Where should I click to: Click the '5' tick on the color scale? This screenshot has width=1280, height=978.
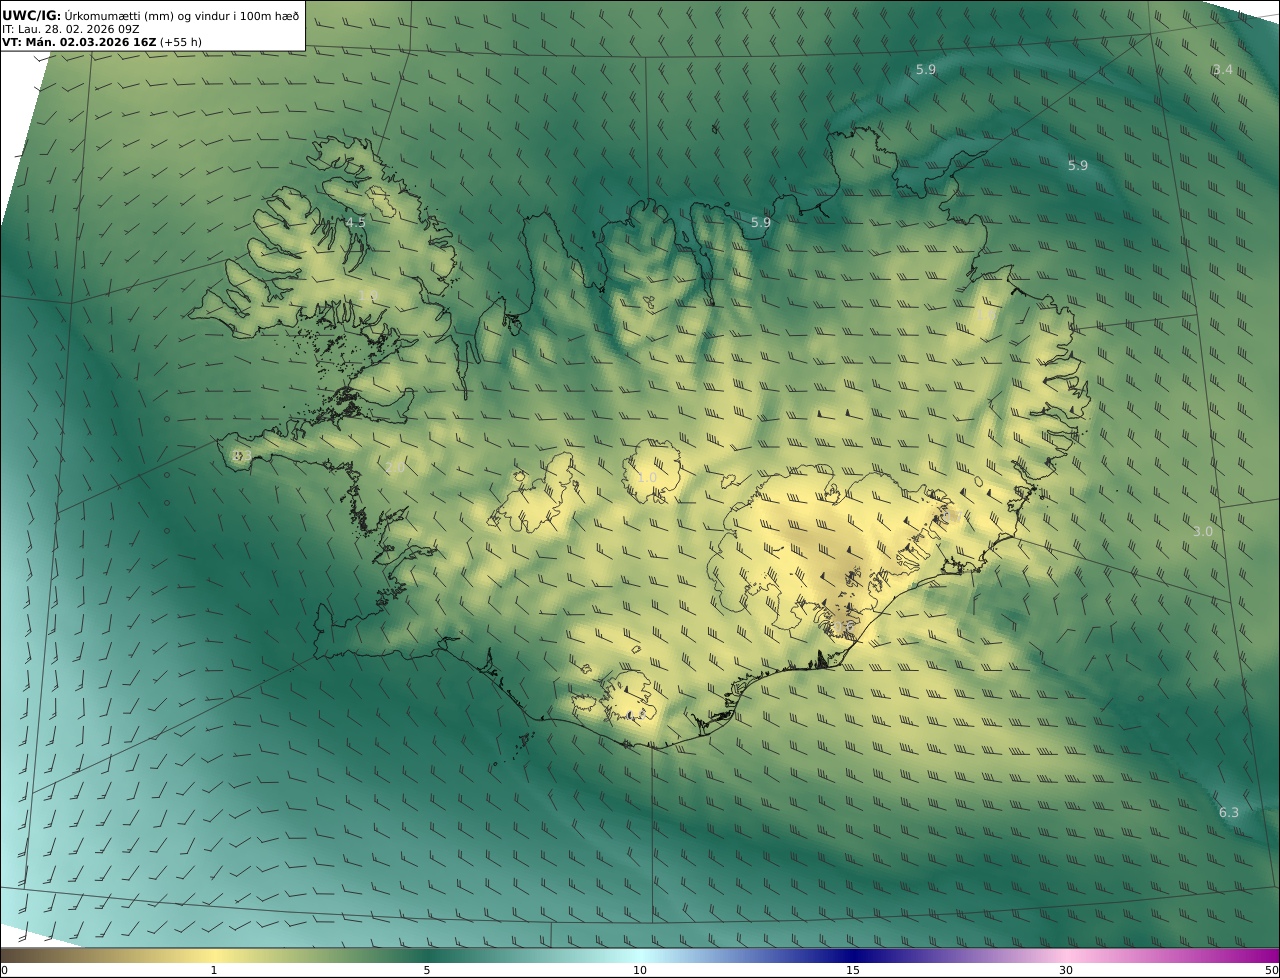tap(427, 970)
